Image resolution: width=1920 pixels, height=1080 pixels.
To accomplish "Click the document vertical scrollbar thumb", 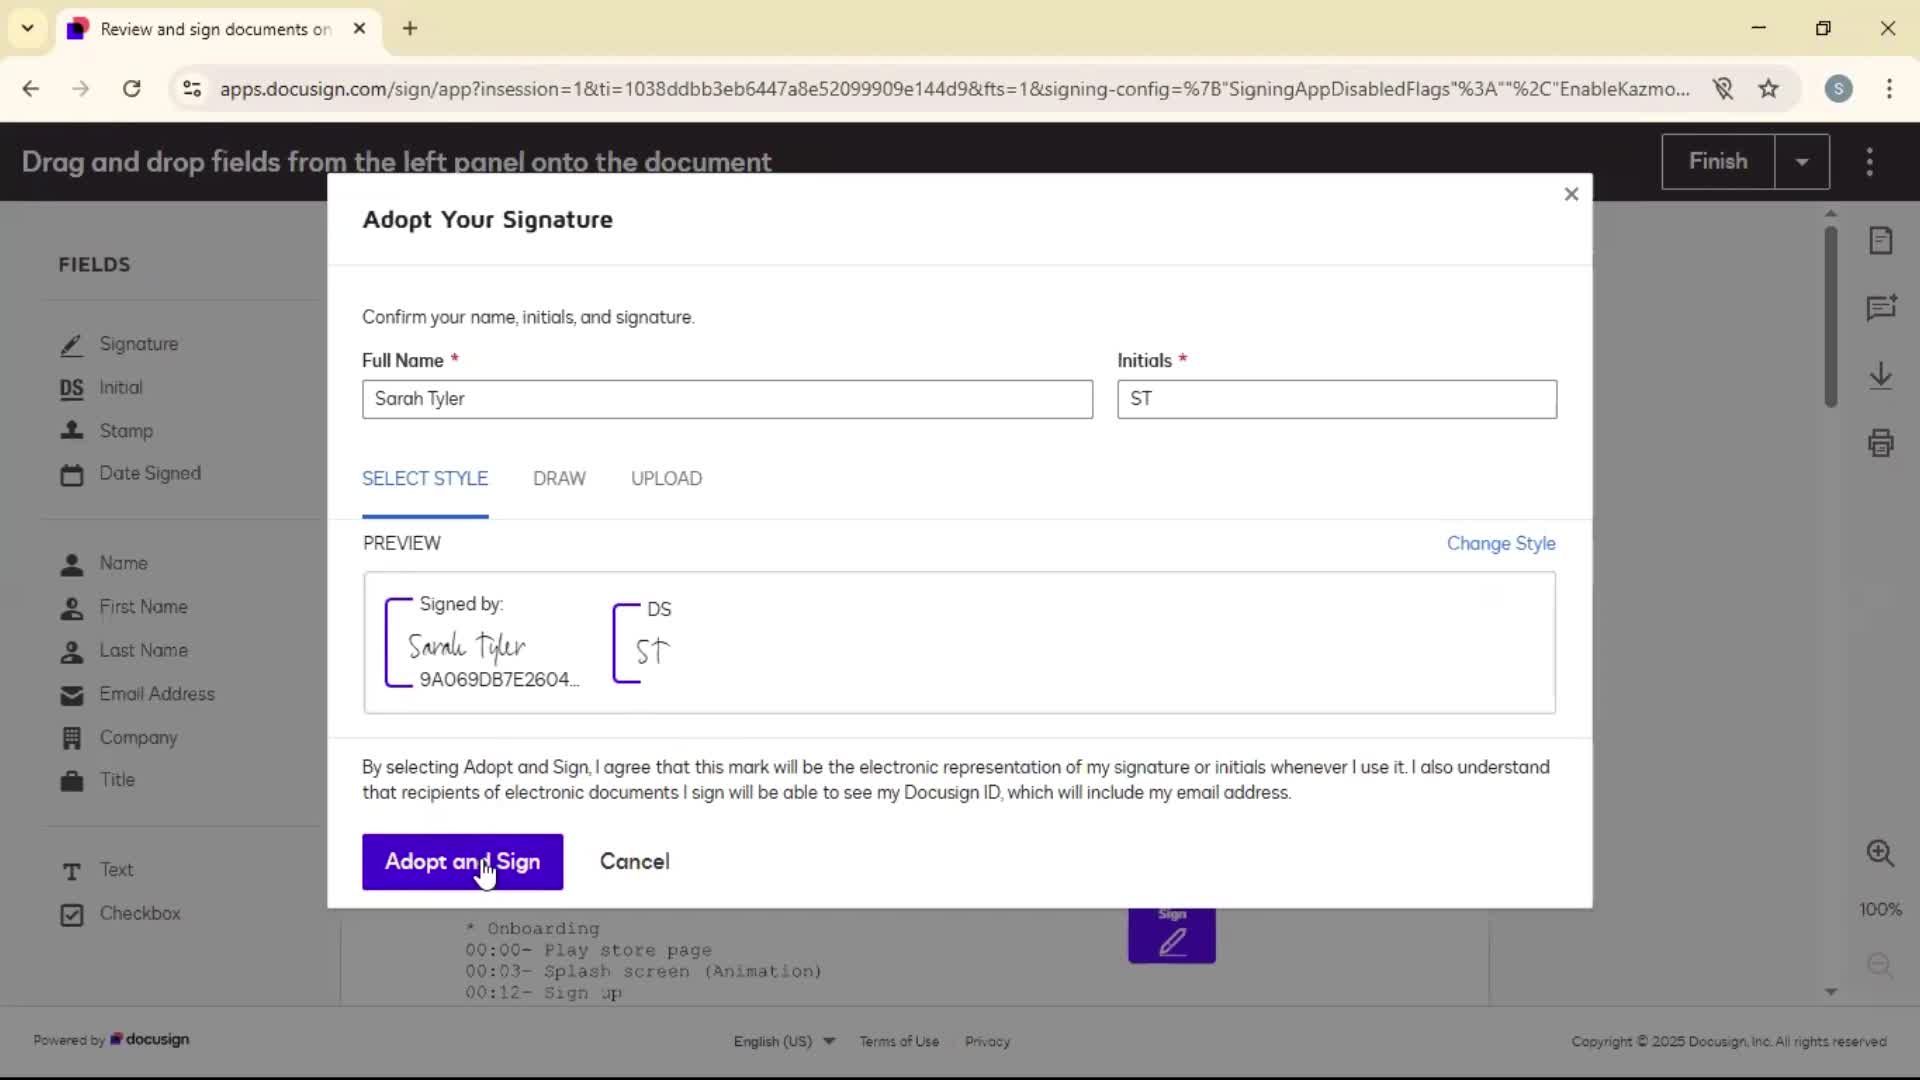I will 1831,316.
